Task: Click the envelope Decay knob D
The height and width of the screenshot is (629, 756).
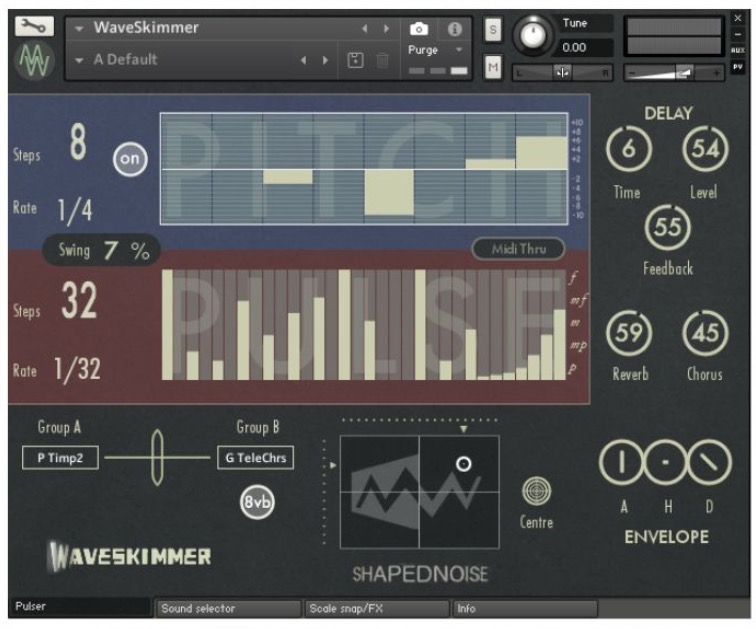Action: (709, 462)
